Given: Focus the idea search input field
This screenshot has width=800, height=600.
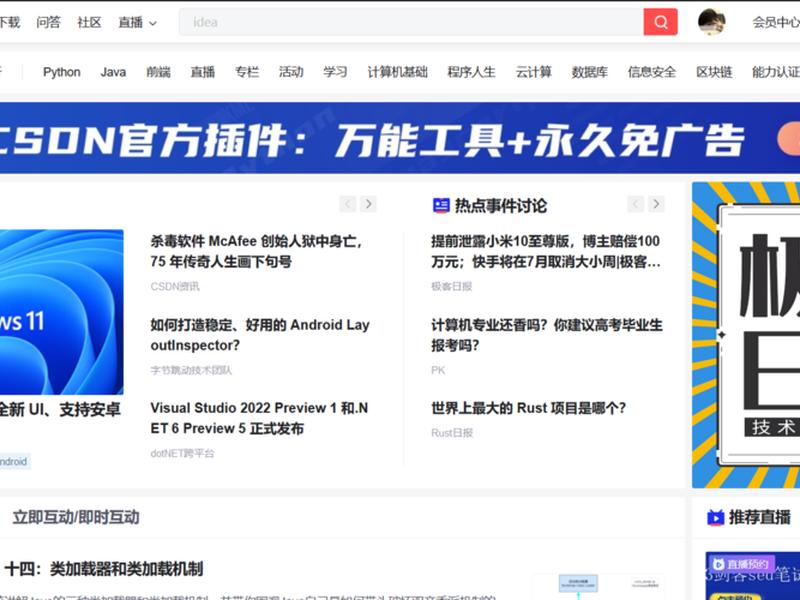Looking at the screenshot, I should tap(411, 22).
